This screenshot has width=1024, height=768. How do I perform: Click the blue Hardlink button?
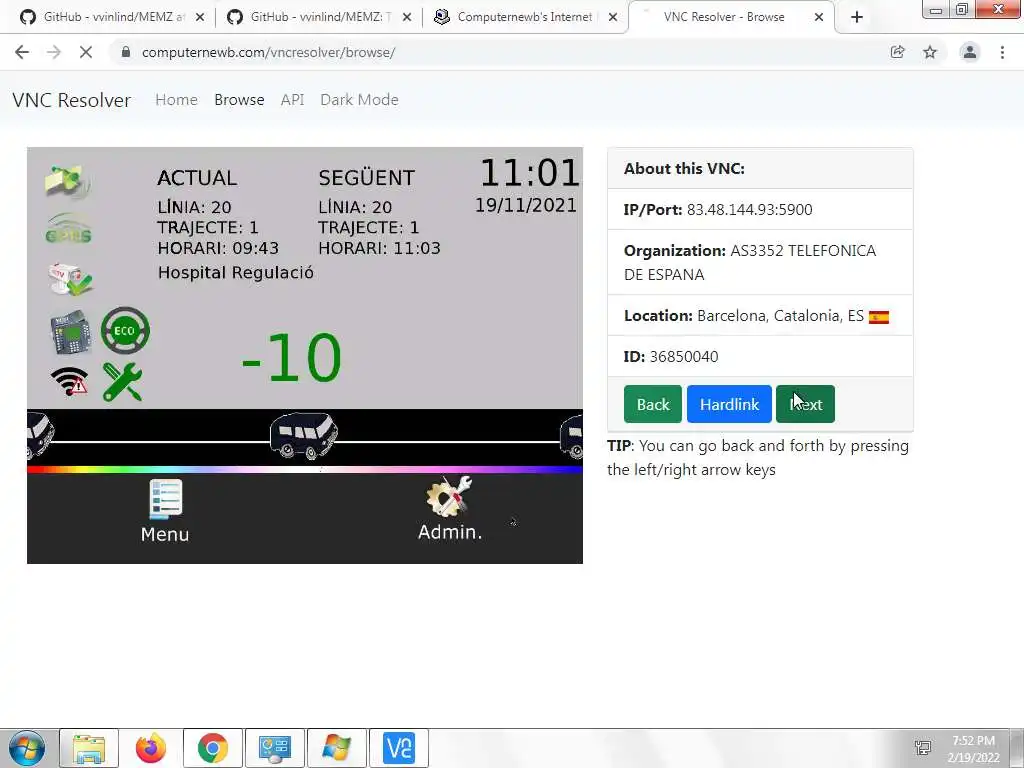point(729,404)
